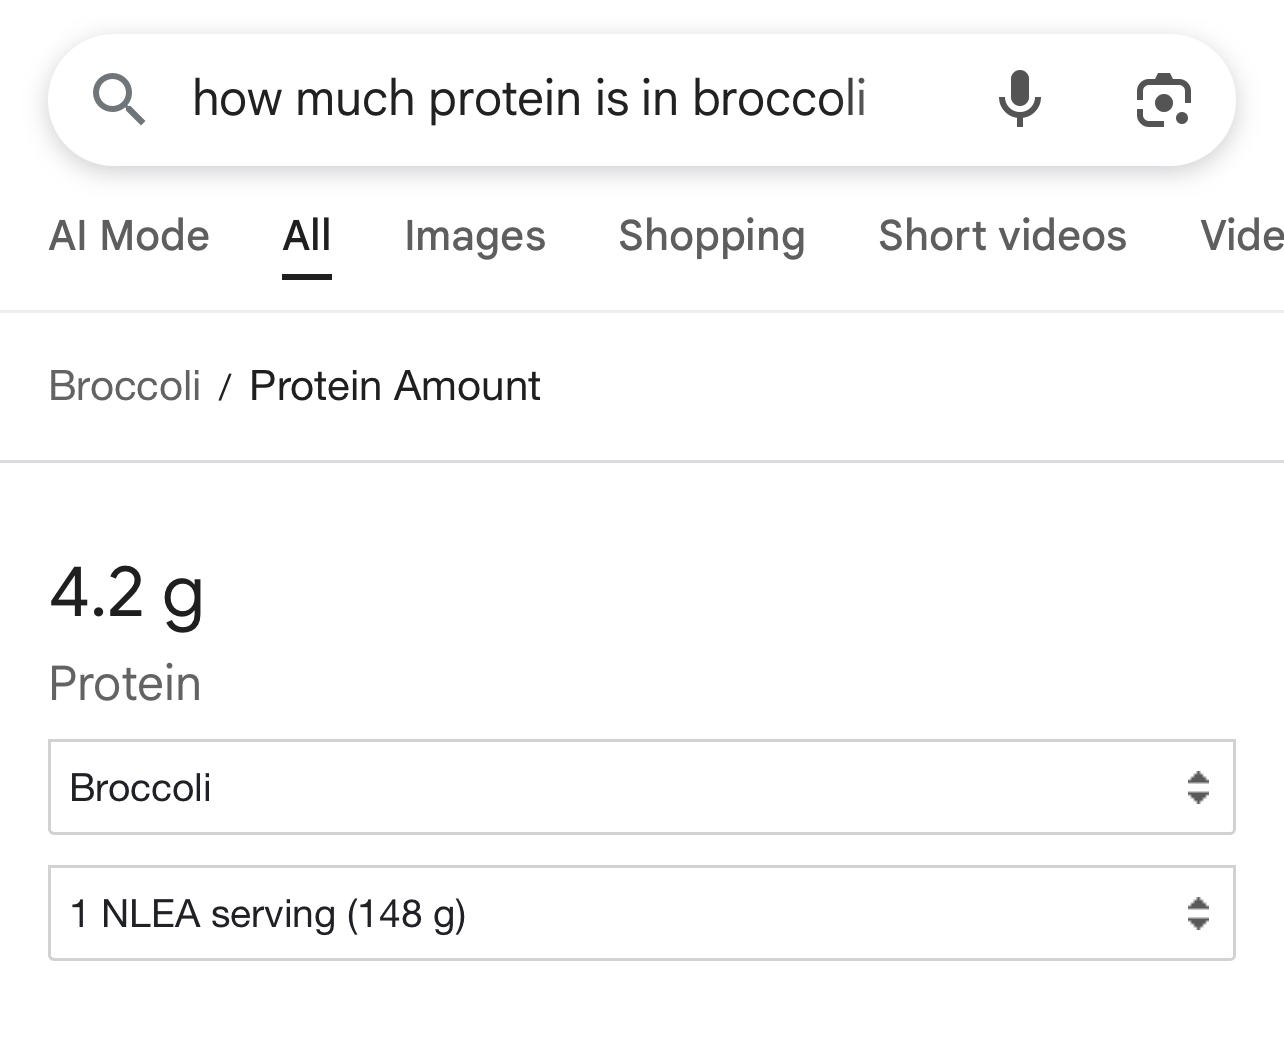Click the slash separator in breadcrumb
The height and width of the screenshot is (1055, 1284).
225,387
